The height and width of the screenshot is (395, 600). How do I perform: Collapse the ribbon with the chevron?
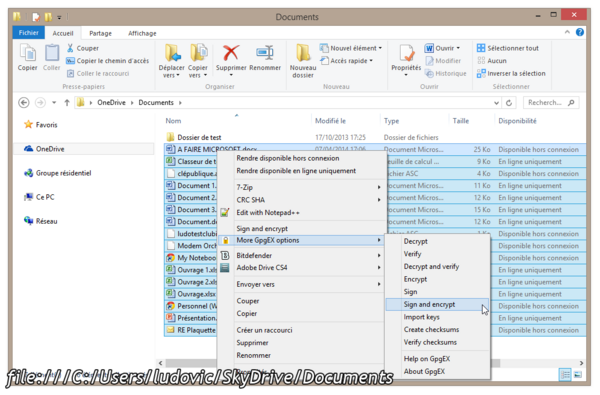567,32
